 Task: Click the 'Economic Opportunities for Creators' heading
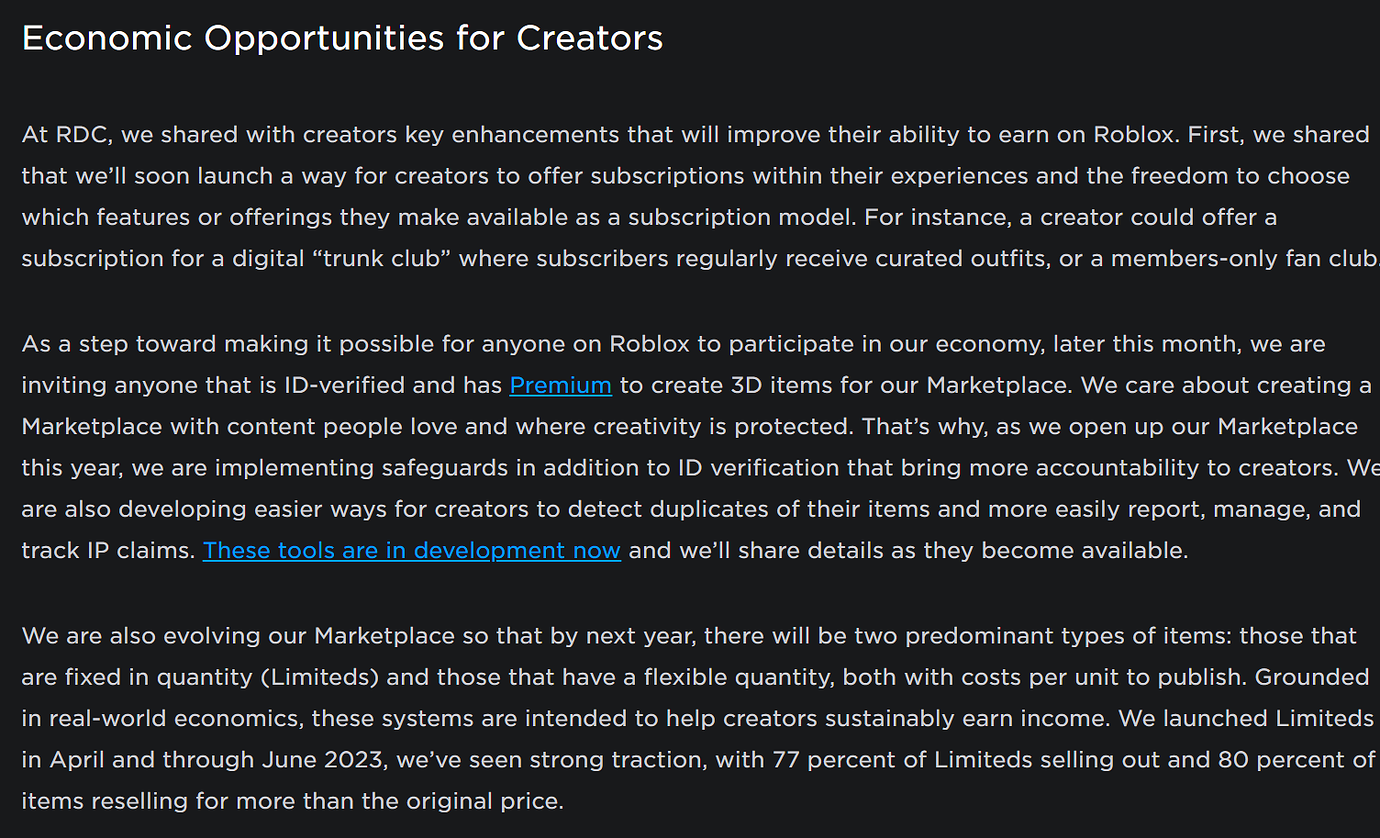coord(342,38)
